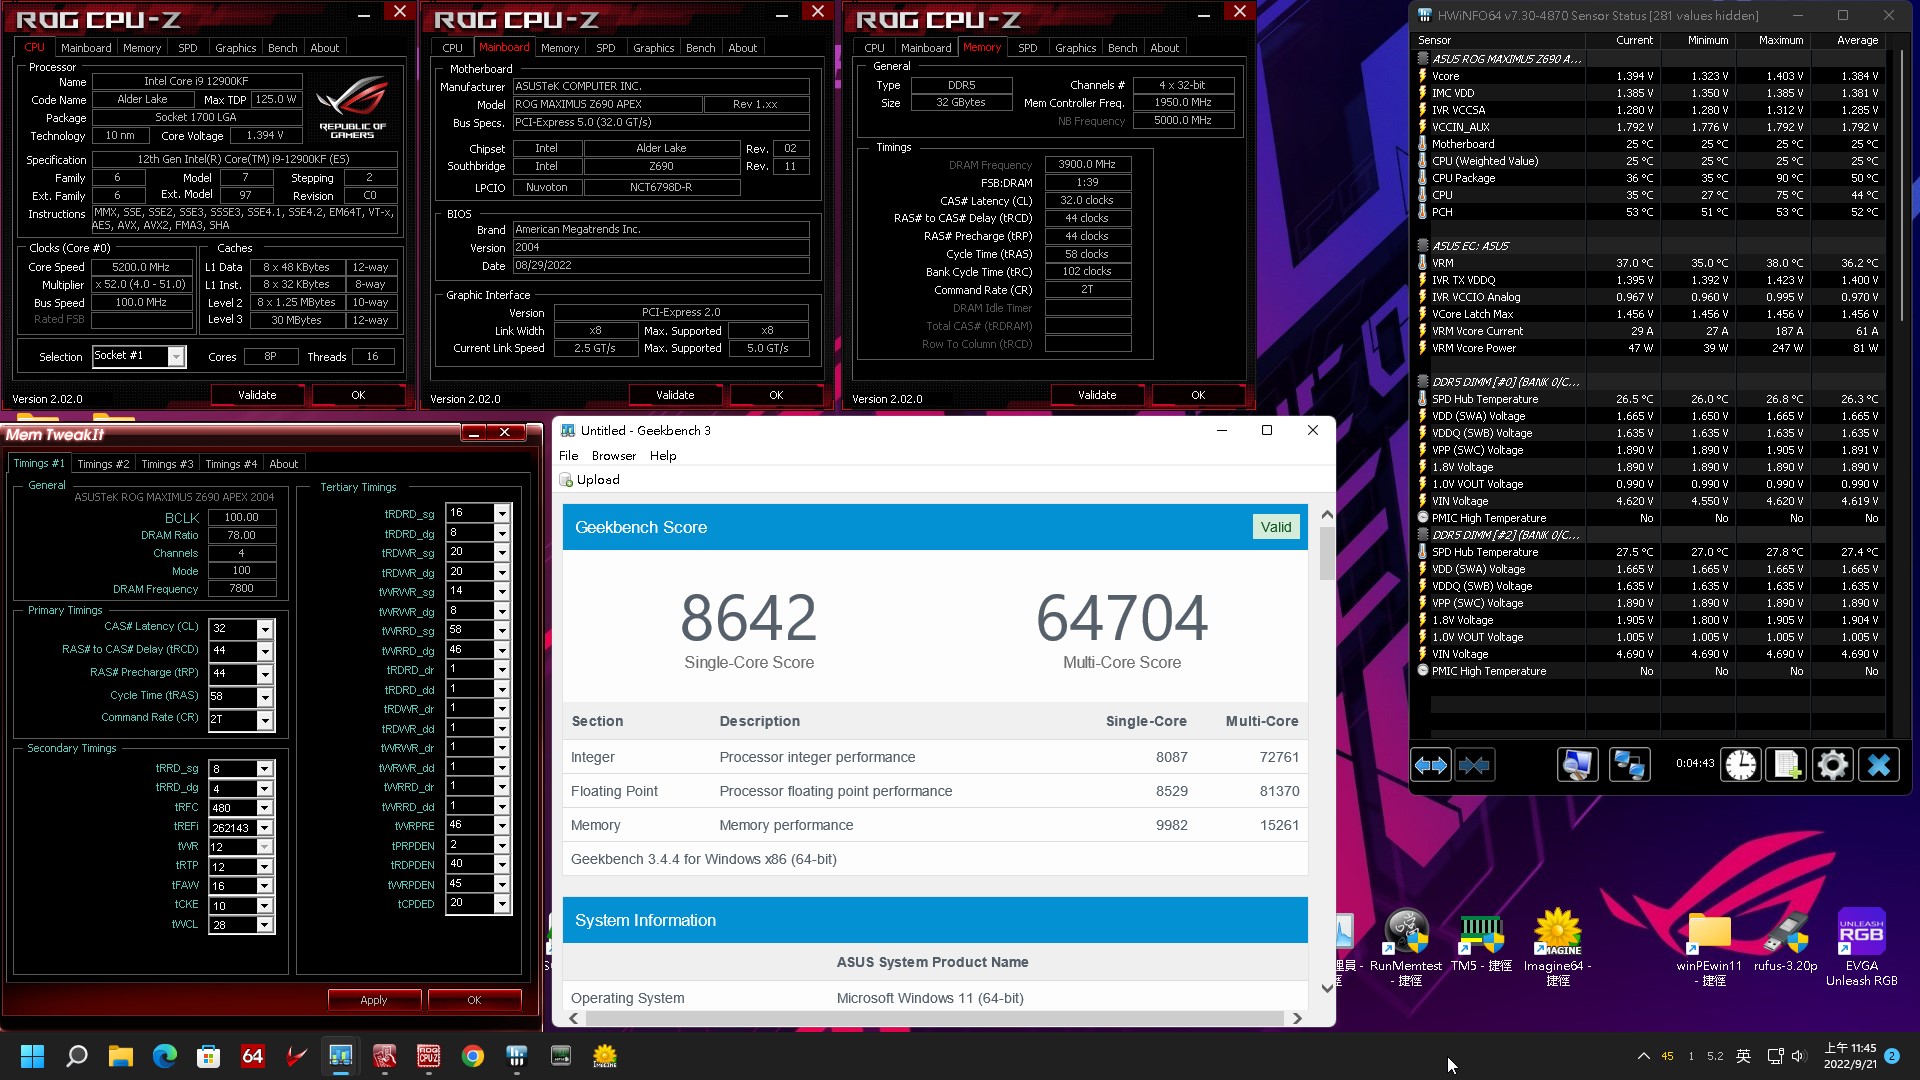Open the tRFC dropdown in Secondary Timings
This screenshot has width=1920, height=1080.
point(265,808)
